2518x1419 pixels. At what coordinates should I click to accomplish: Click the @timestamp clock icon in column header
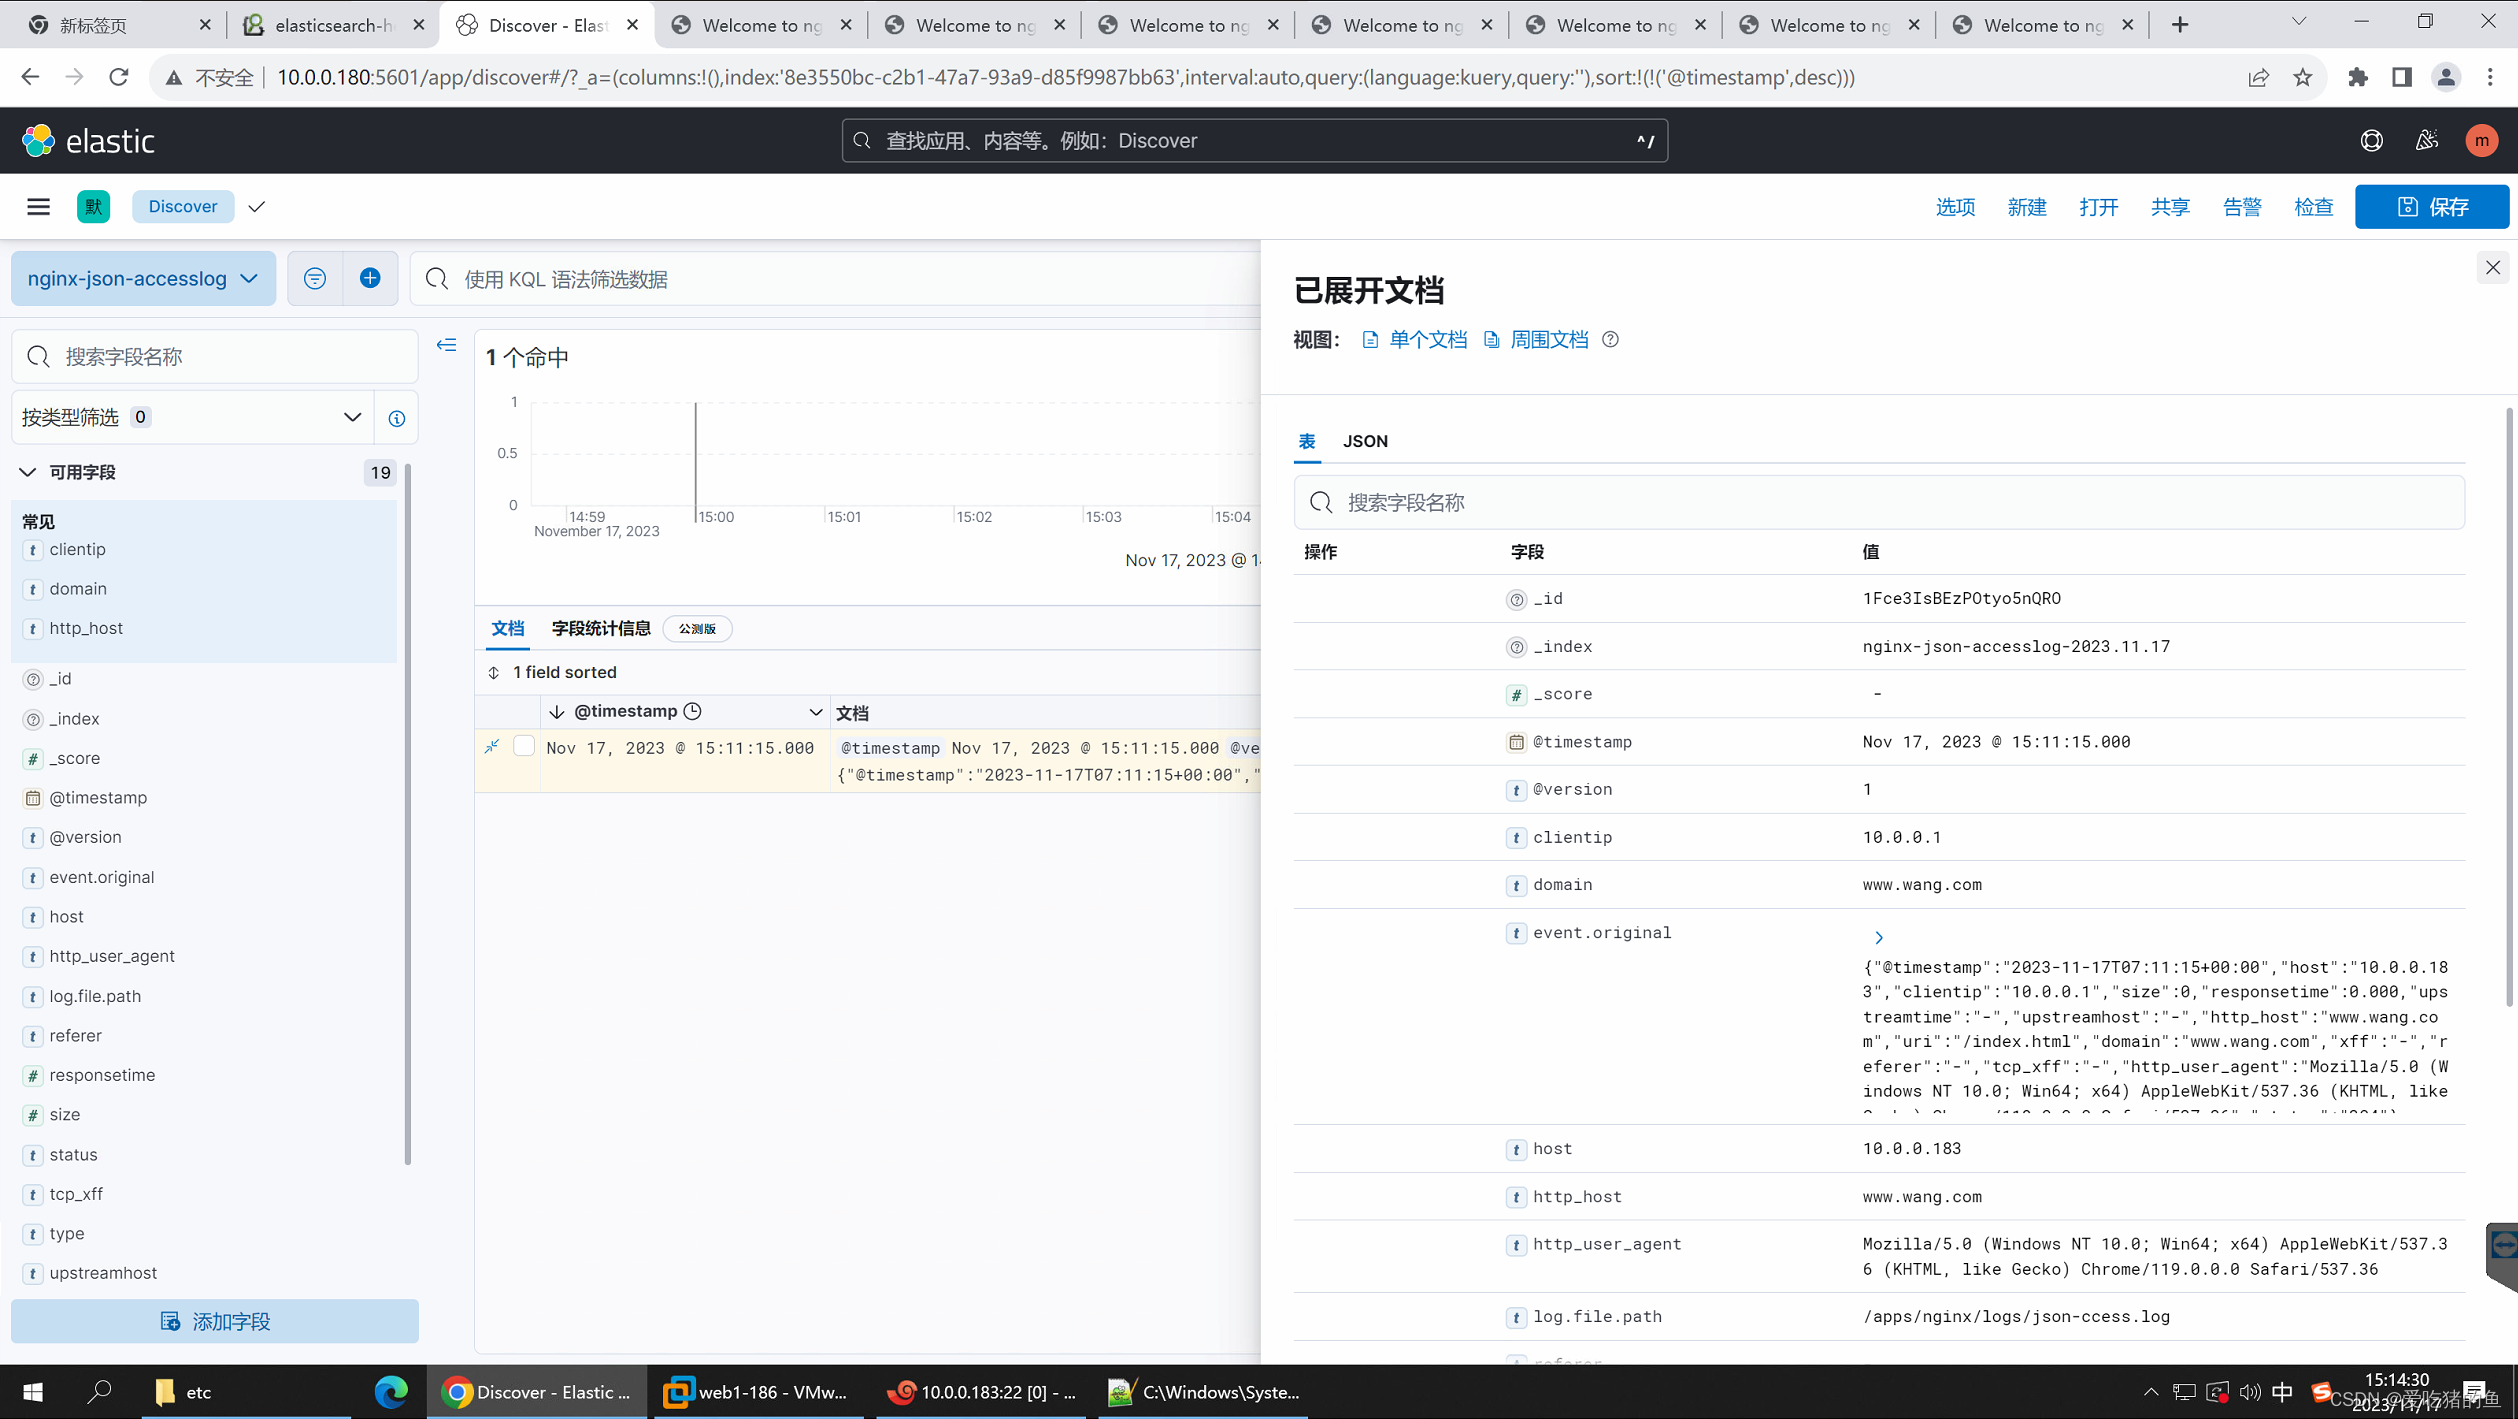(692, 711)
